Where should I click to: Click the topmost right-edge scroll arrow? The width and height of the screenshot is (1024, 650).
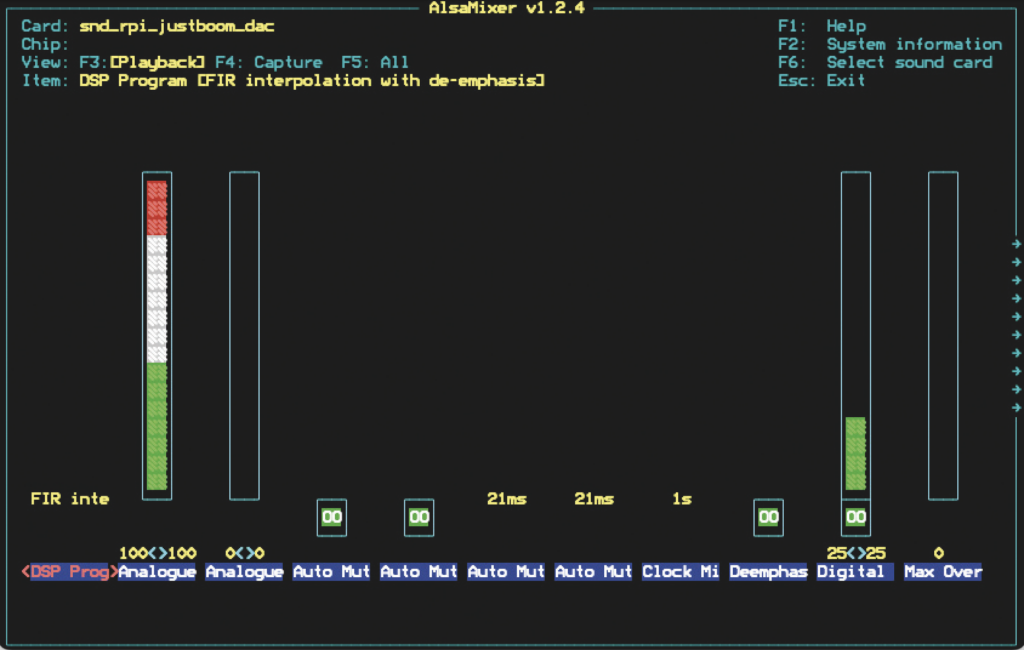coord(1016,243)
